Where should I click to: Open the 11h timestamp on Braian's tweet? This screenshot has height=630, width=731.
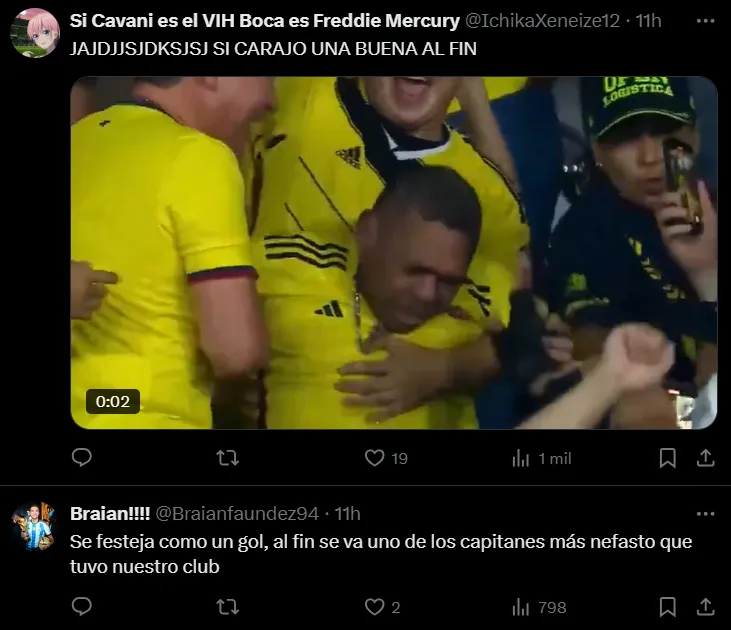click(x=347, y=513)
